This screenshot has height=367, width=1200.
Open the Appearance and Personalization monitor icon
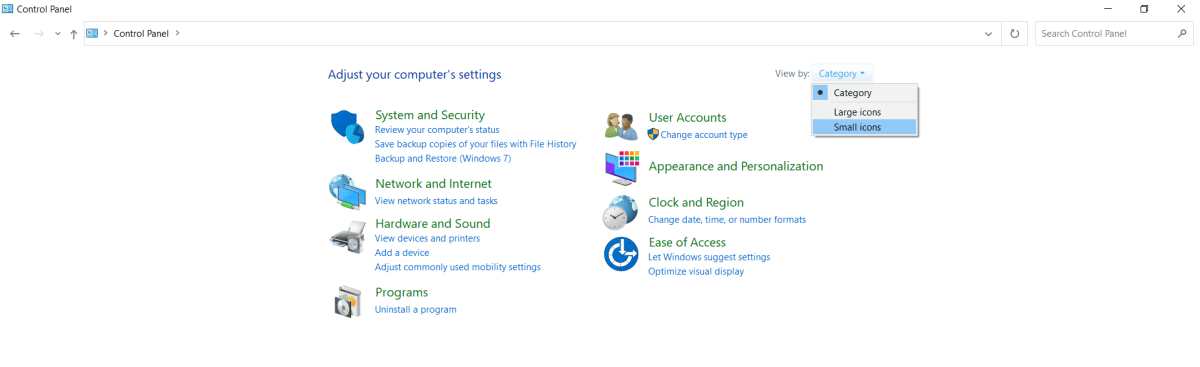(621, 168)
